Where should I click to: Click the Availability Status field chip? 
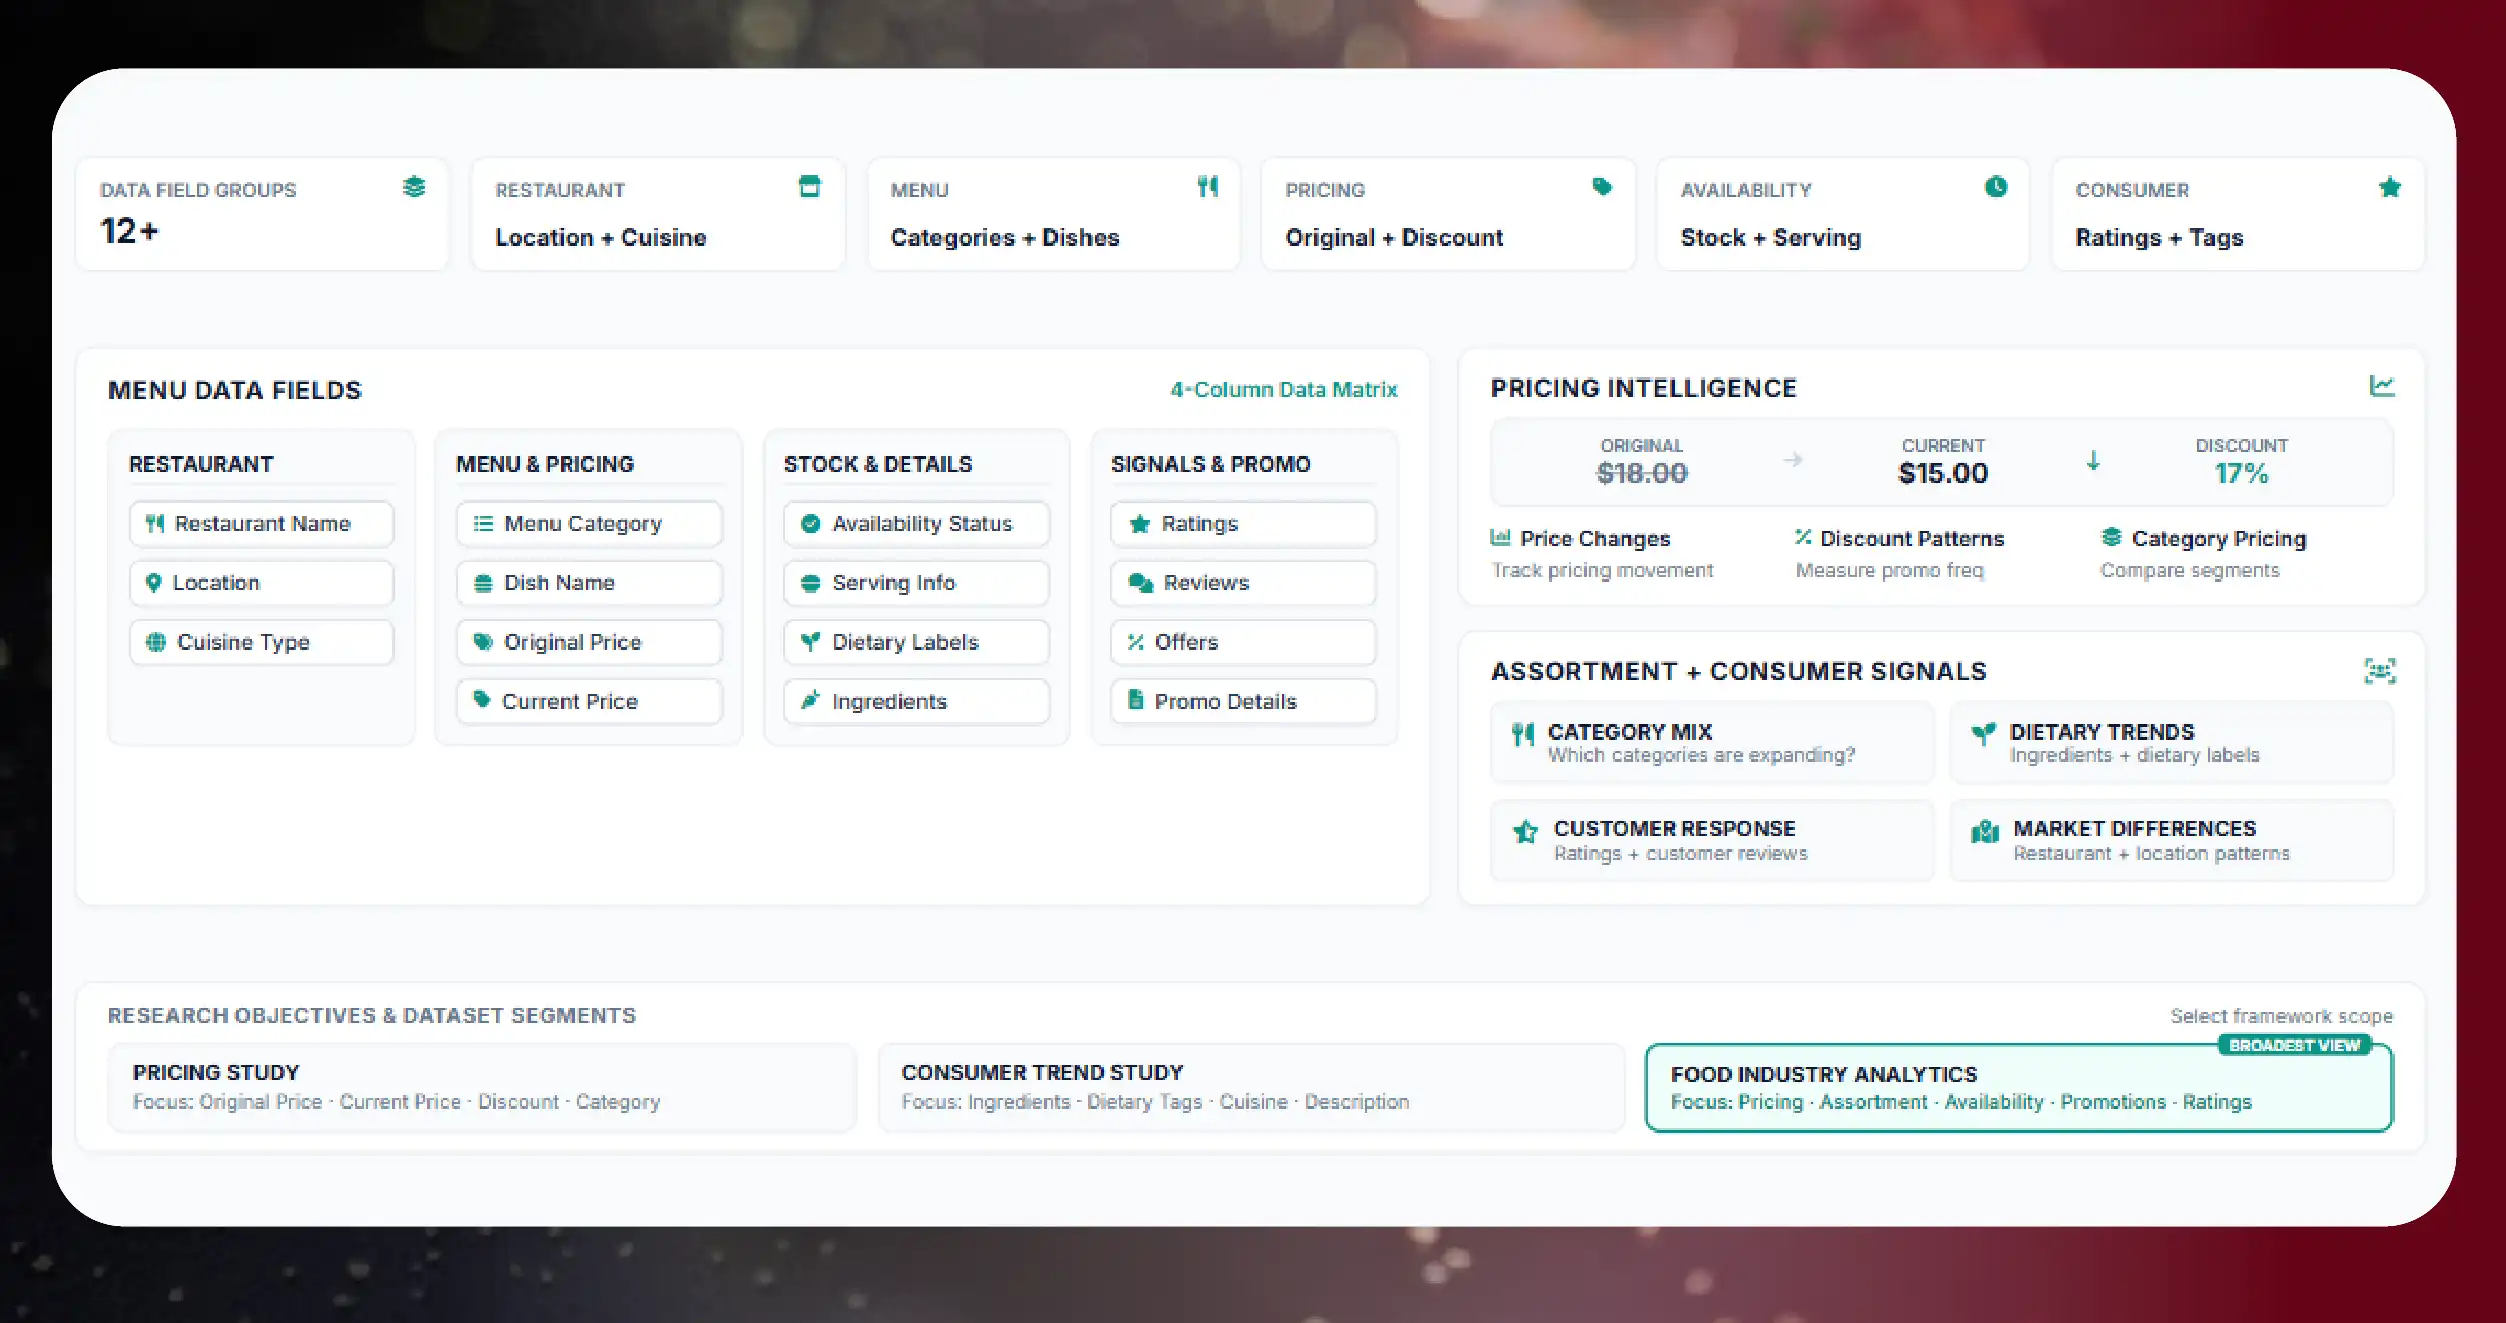916,524
